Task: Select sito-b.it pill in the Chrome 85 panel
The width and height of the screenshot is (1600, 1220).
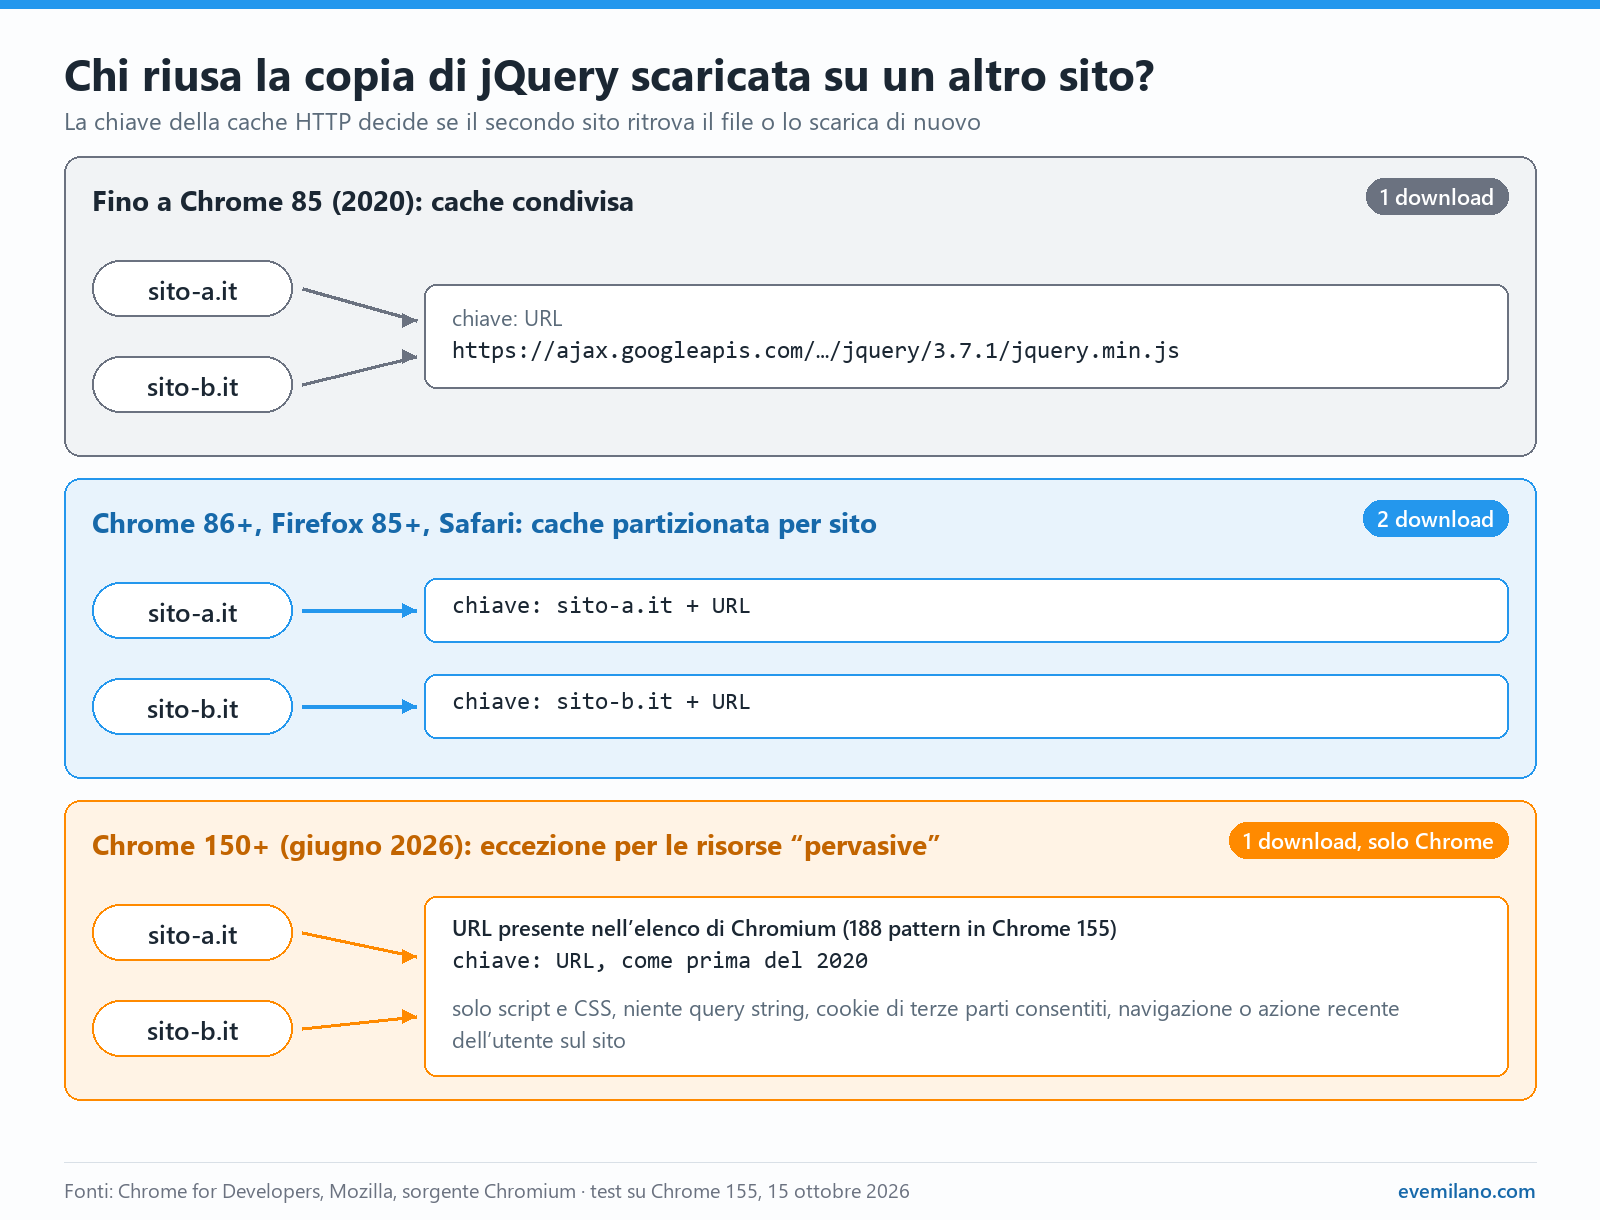Action: [x=192, y=385]
